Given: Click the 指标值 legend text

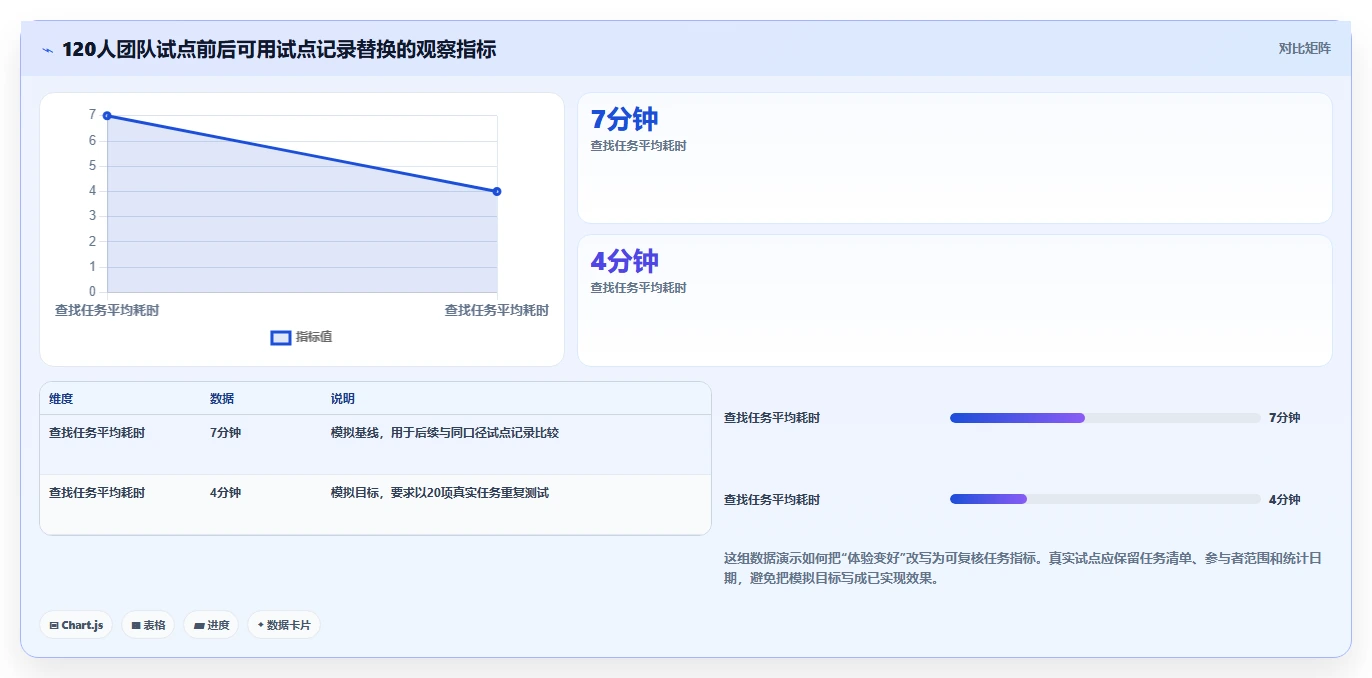Looking at the screenshot, I should (314, 337).
